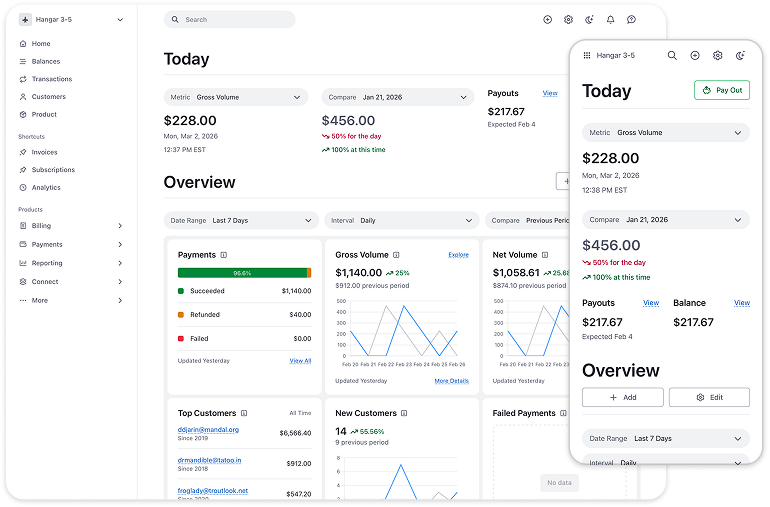The image size is (770, 507).
Task: Click the plus create icon in desktop header
Action: [548, 20]
